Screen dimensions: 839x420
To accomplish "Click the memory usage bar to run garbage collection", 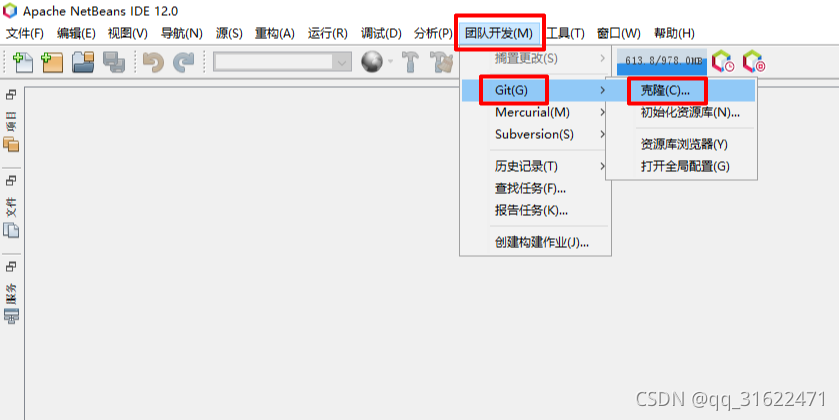I will tap(662, 62).
